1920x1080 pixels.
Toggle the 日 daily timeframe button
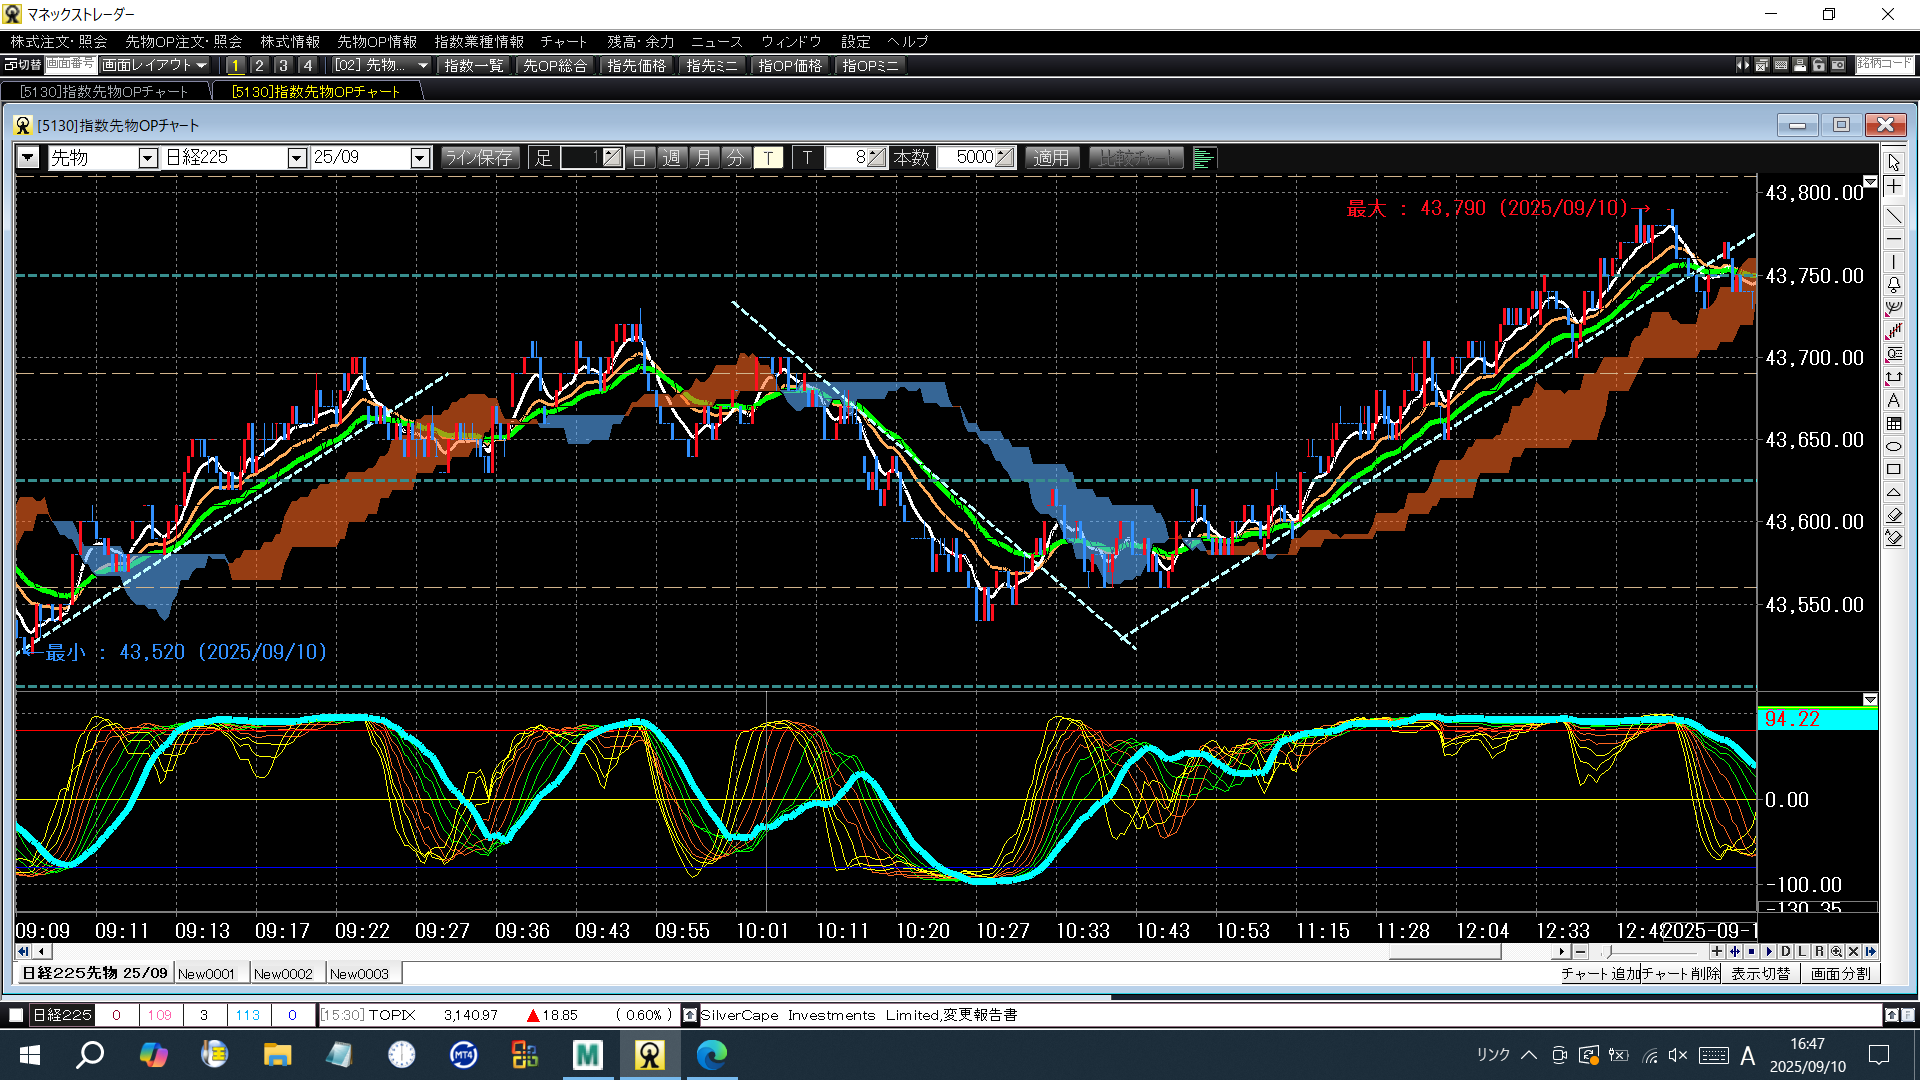click(x=639, y=158)
